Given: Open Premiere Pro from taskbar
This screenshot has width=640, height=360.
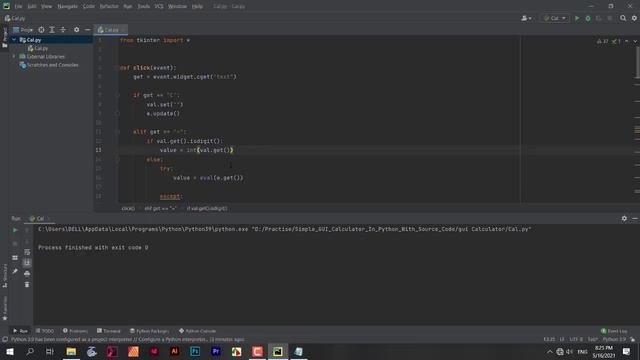Looking at the screenshot, I should (216, 351).
